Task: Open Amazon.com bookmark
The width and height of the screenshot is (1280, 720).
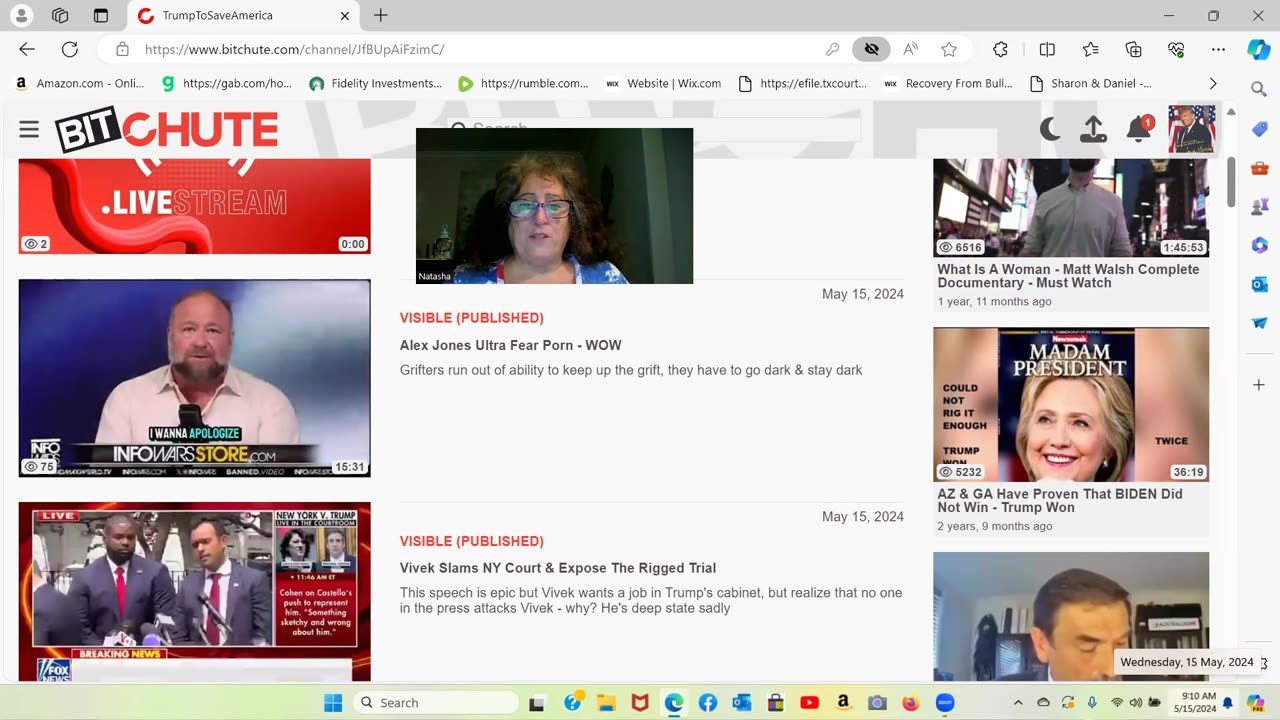Action: click(79, 83)
